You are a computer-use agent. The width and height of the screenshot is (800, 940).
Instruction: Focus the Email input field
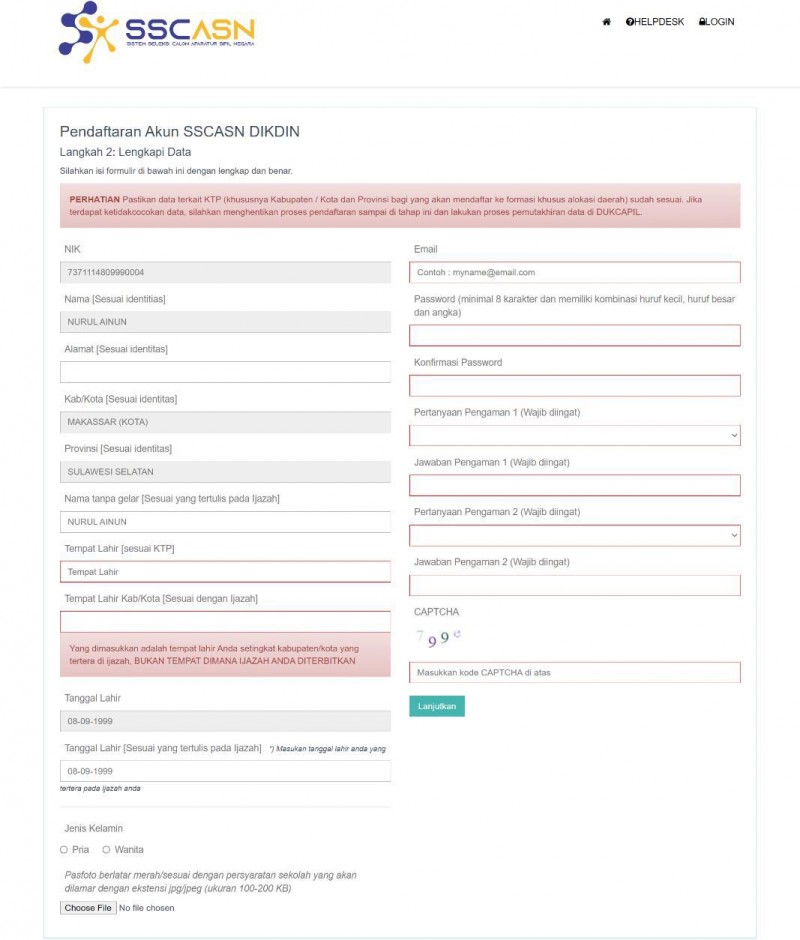[x=575, y=272]
